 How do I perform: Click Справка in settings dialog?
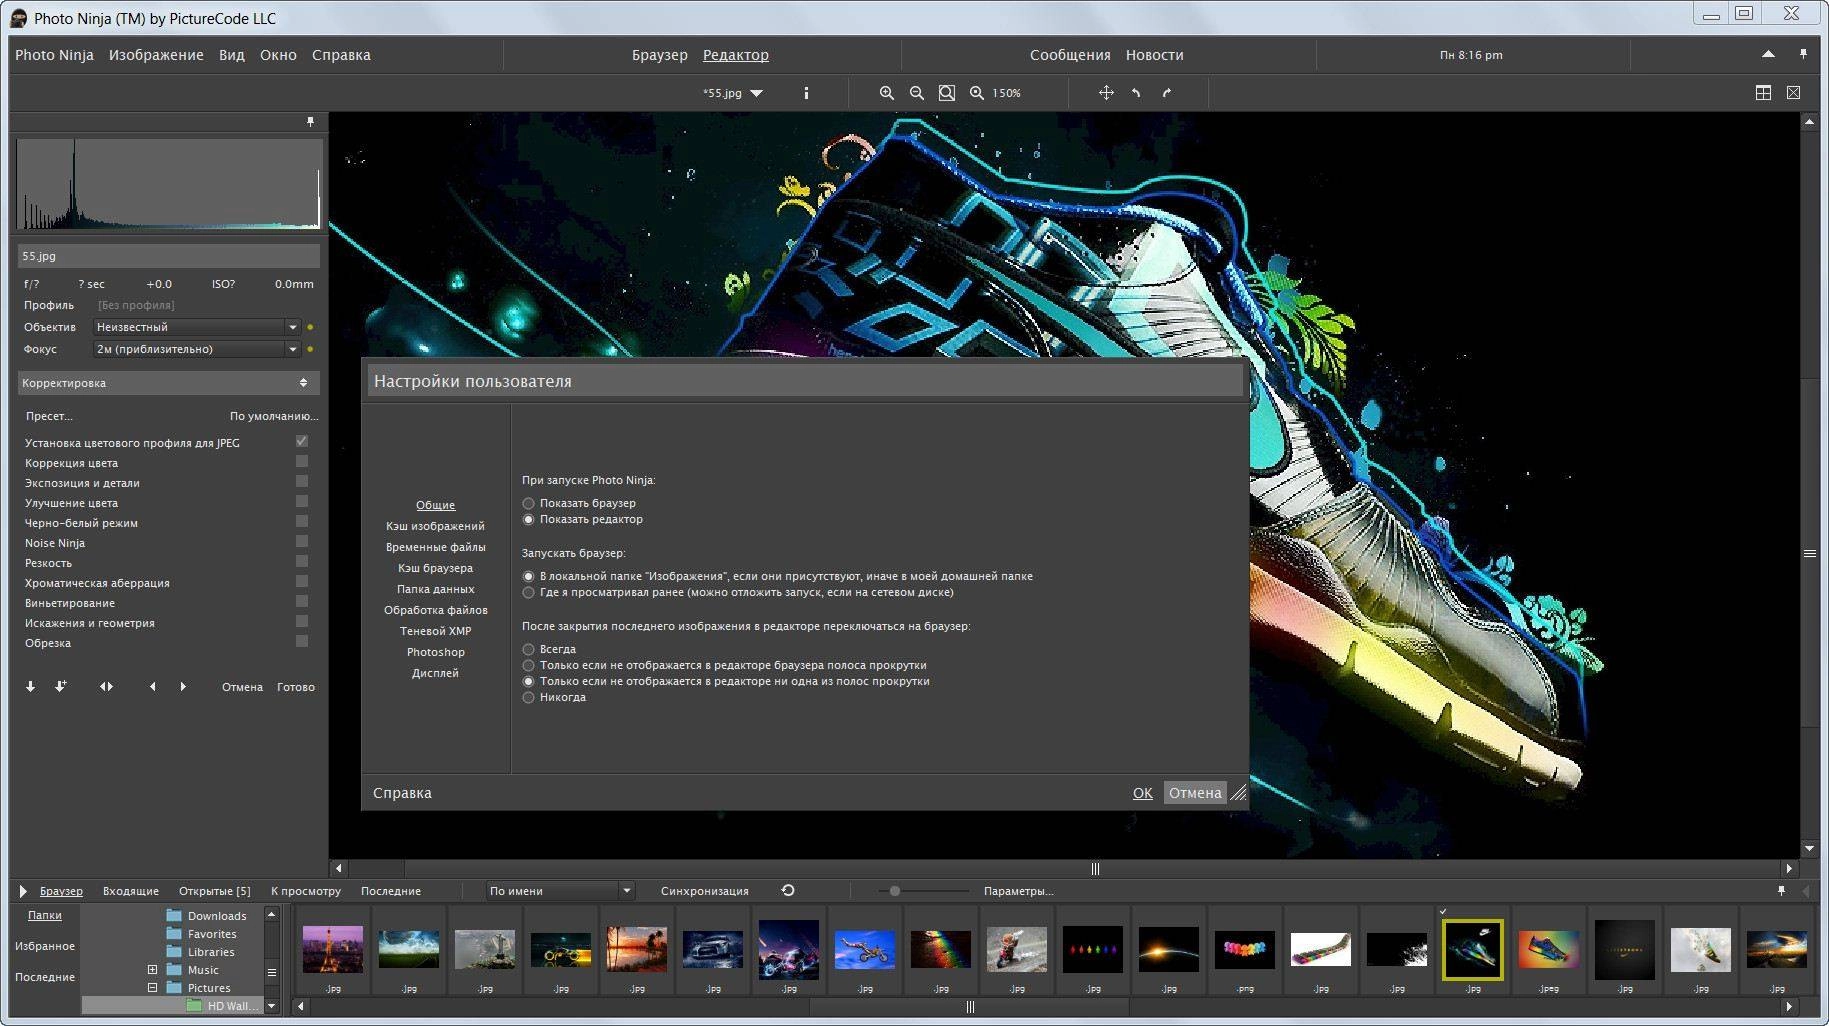click(x=402, y=793)
